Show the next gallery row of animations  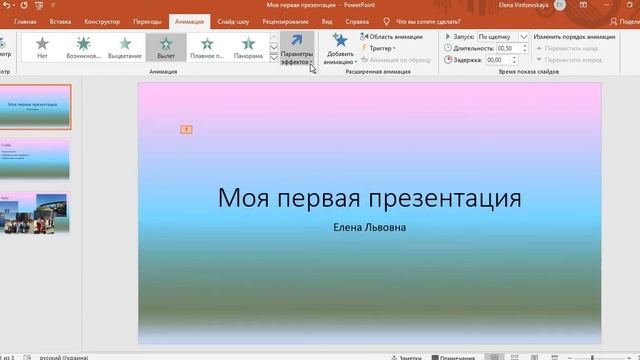[x=274, y=48]
